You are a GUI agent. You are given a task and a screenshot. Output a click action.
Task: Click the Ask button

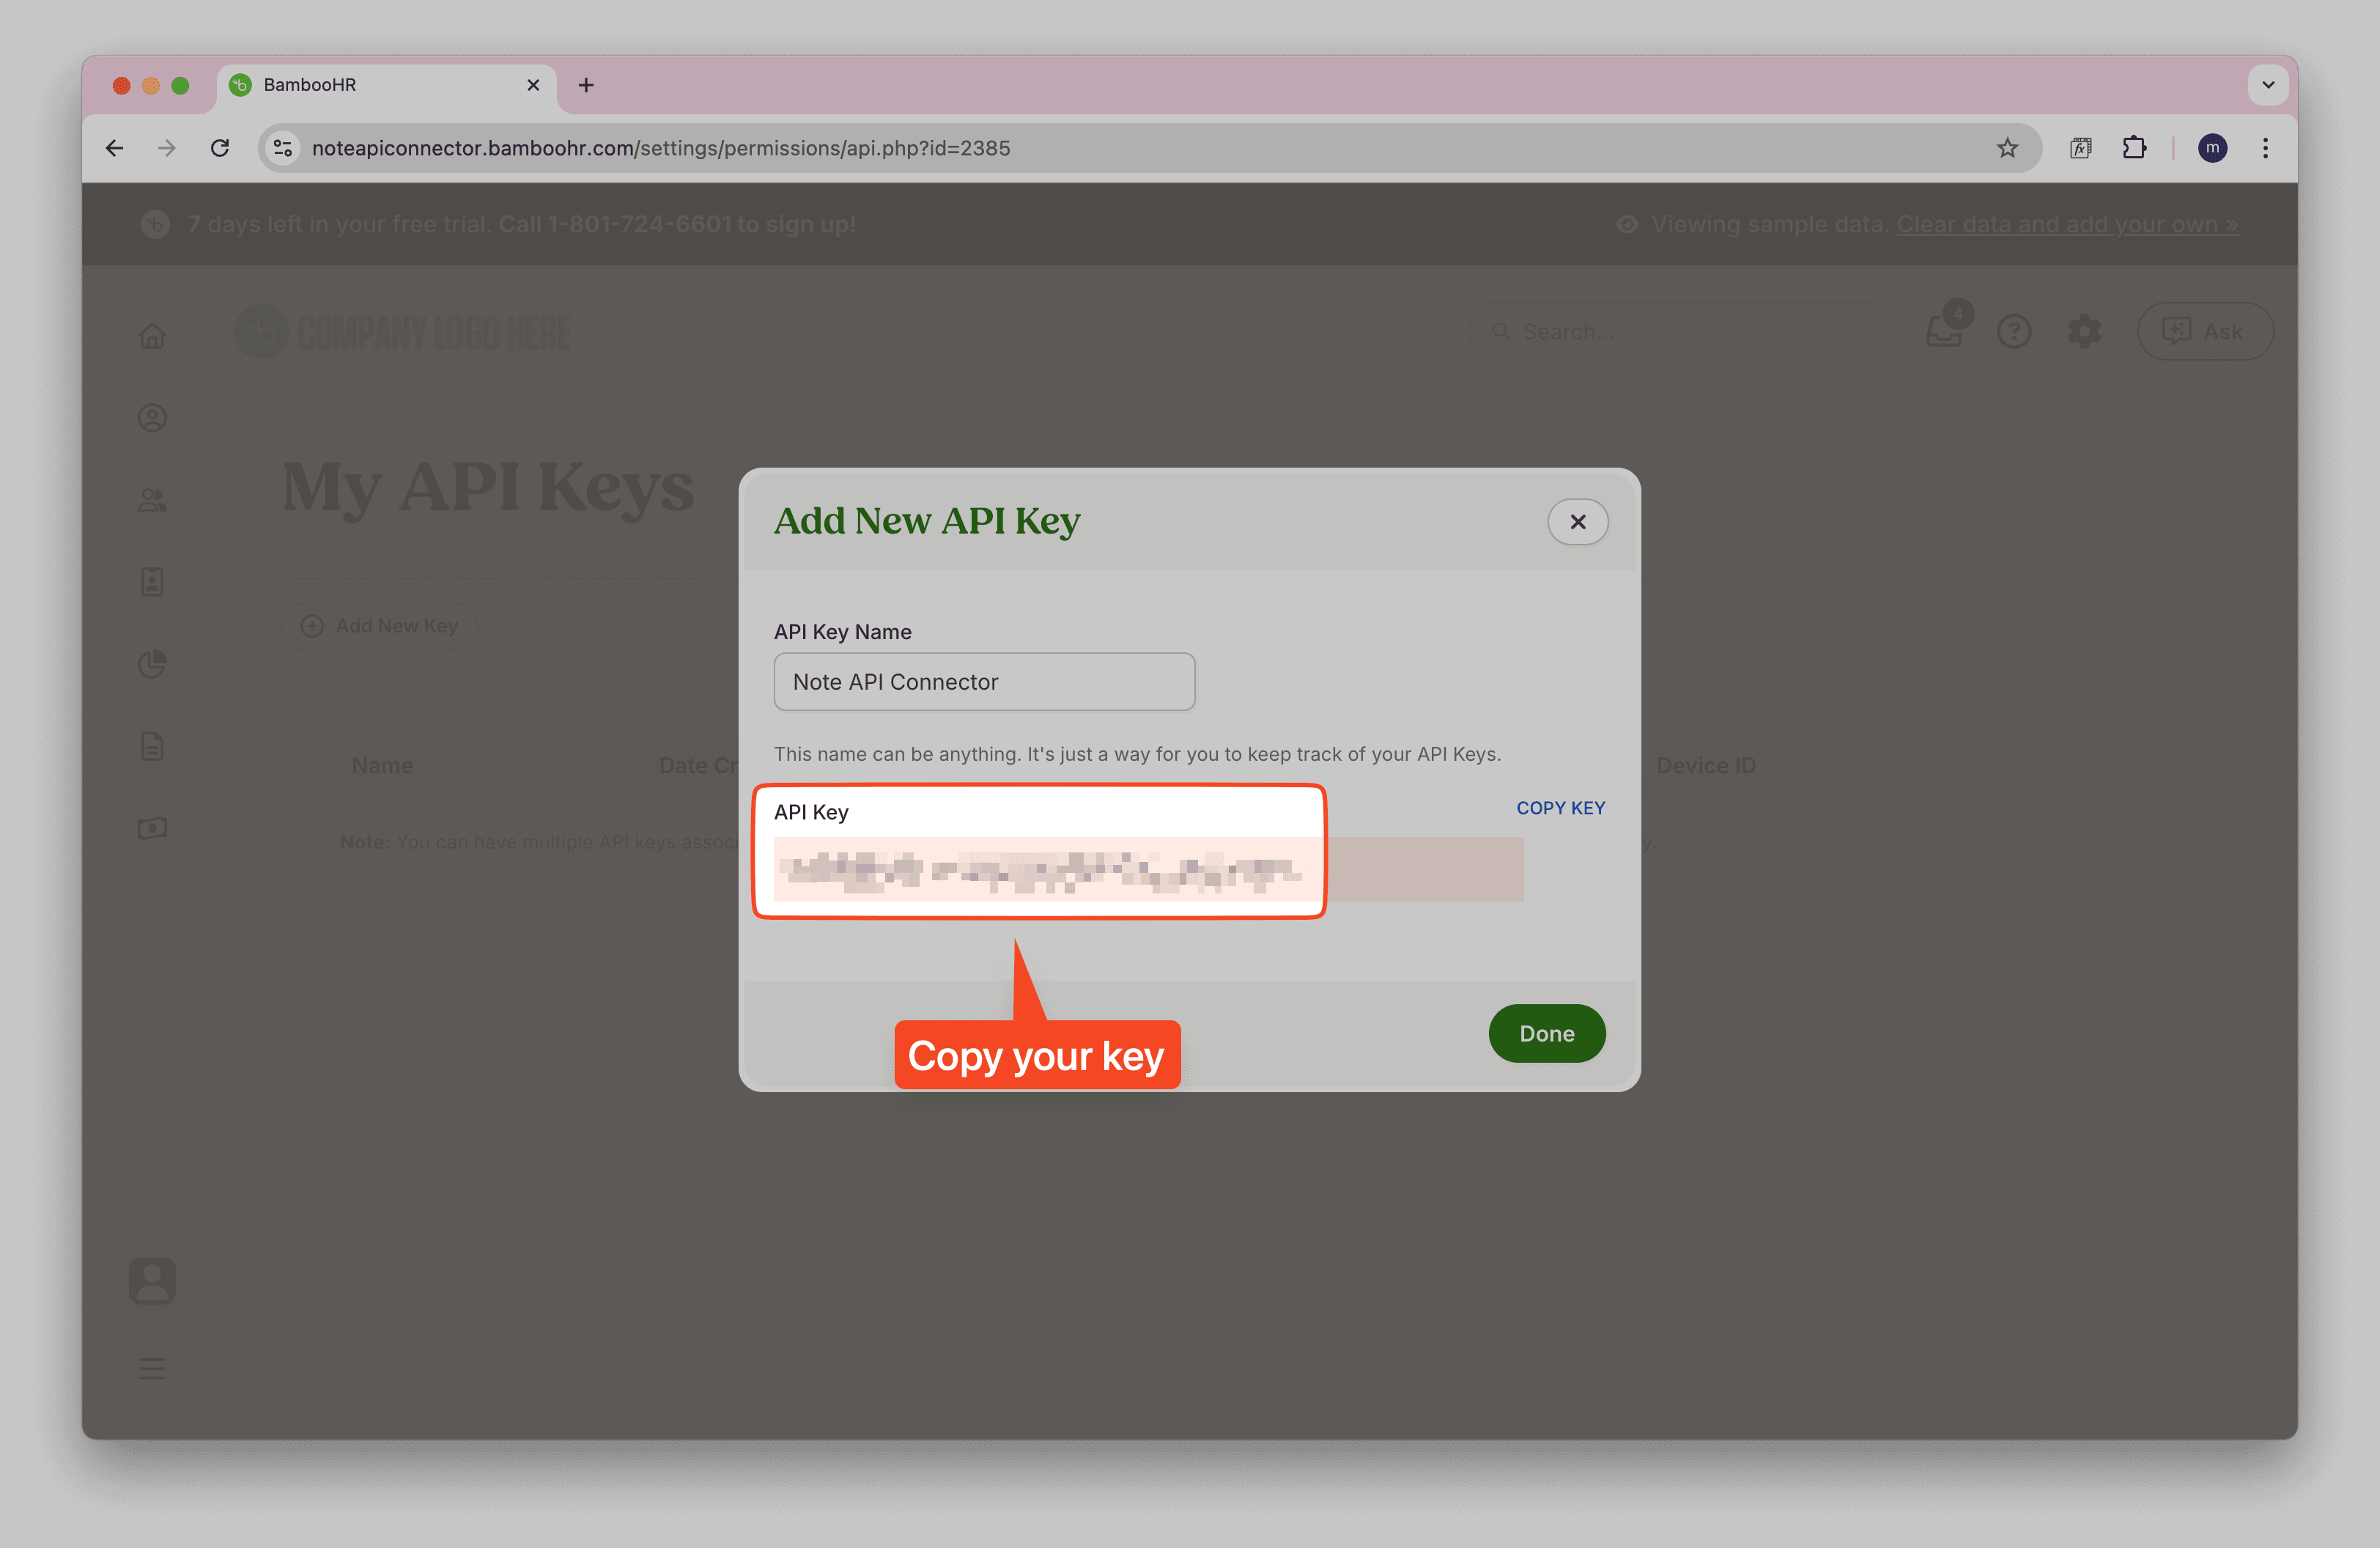pos(2205,331)
